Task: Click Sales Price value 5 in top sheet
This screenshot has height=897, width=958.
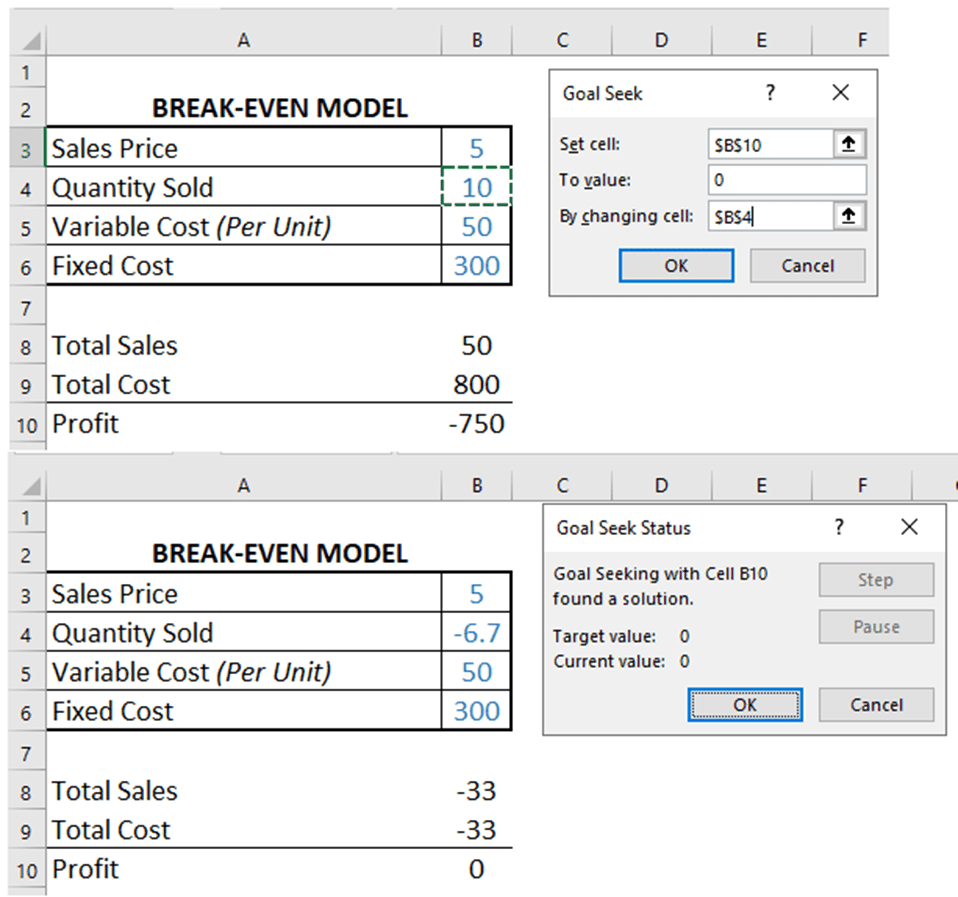Action: tap(477, 148)
